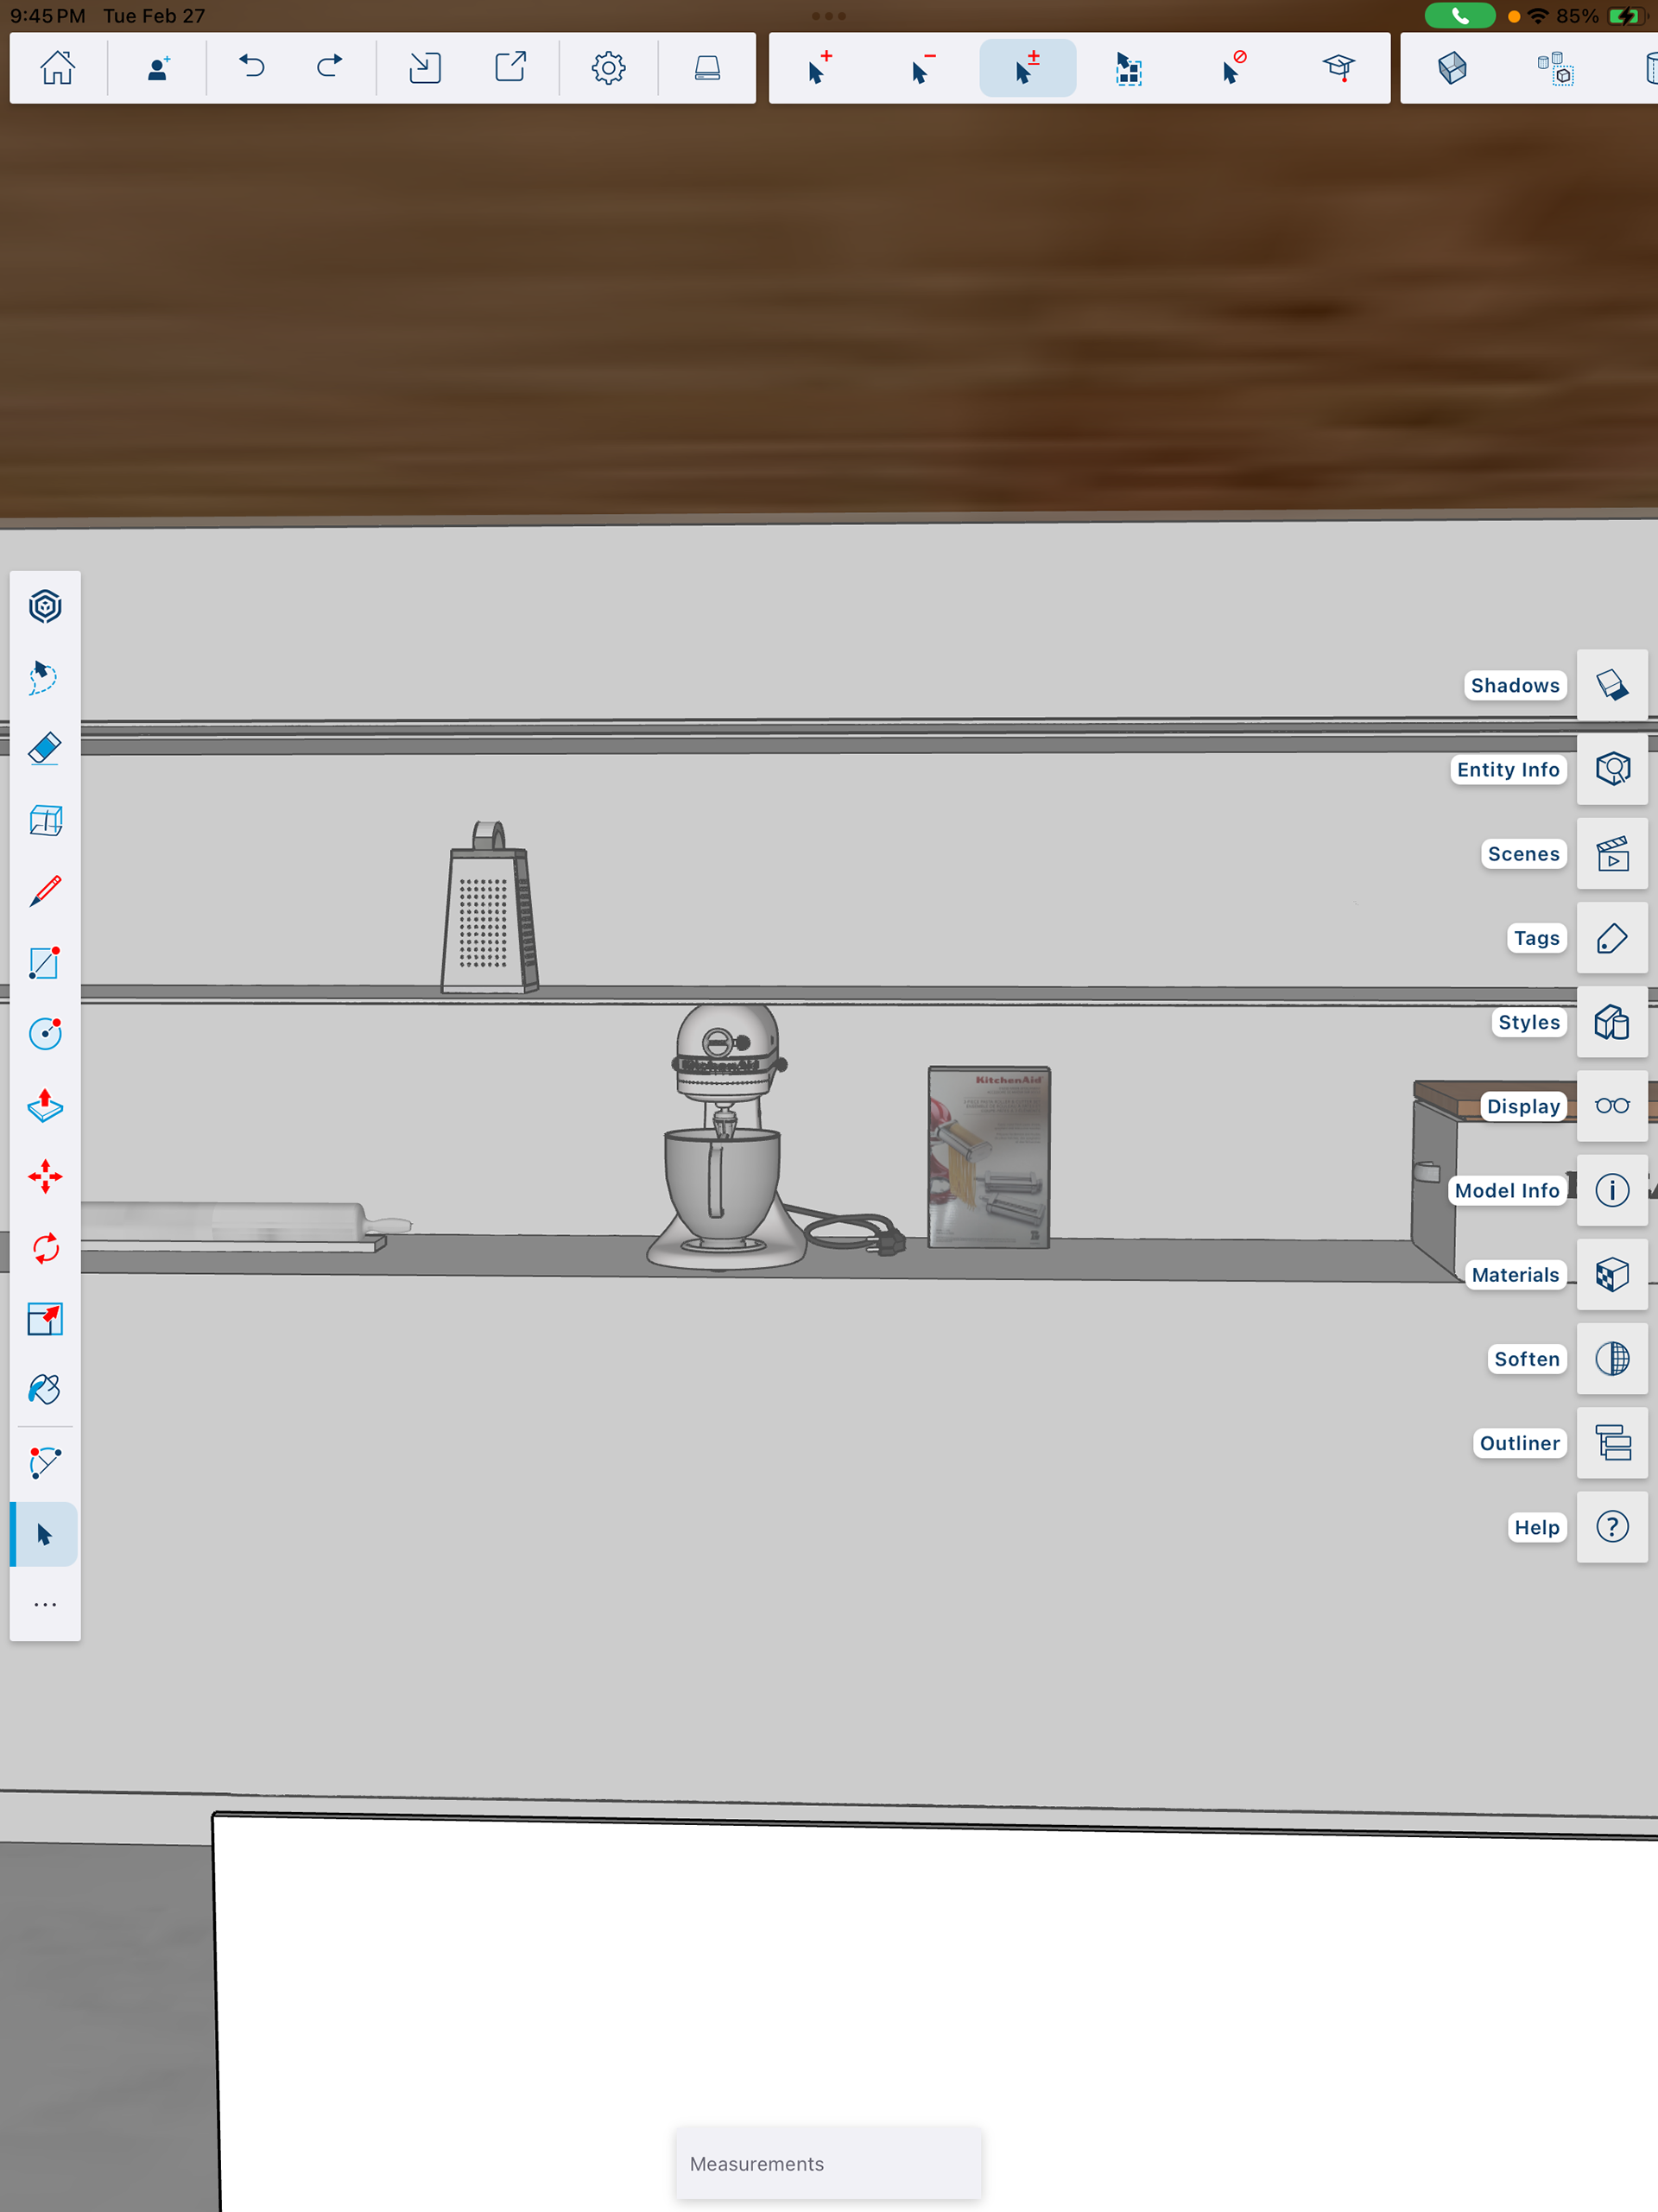This screenshot has height=2212, width=1658.
Task: Expand more tools with three dots
Action: (x=45, y=1605)
